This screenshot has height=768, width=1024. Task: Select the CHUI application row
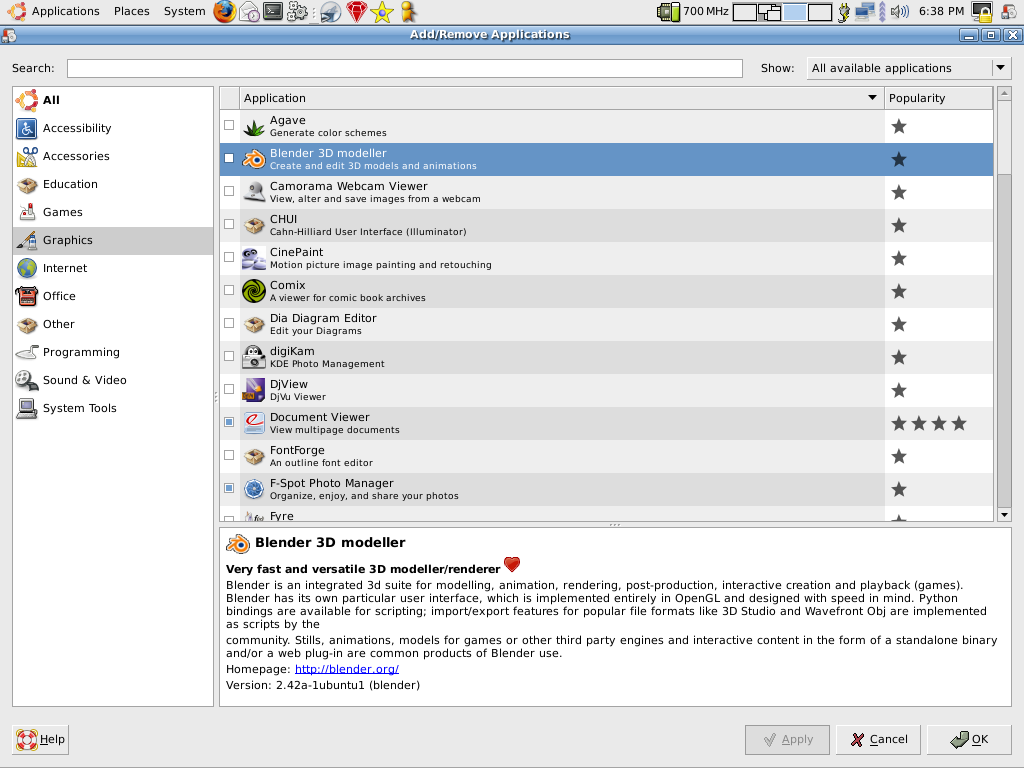(x=606, y=225)
